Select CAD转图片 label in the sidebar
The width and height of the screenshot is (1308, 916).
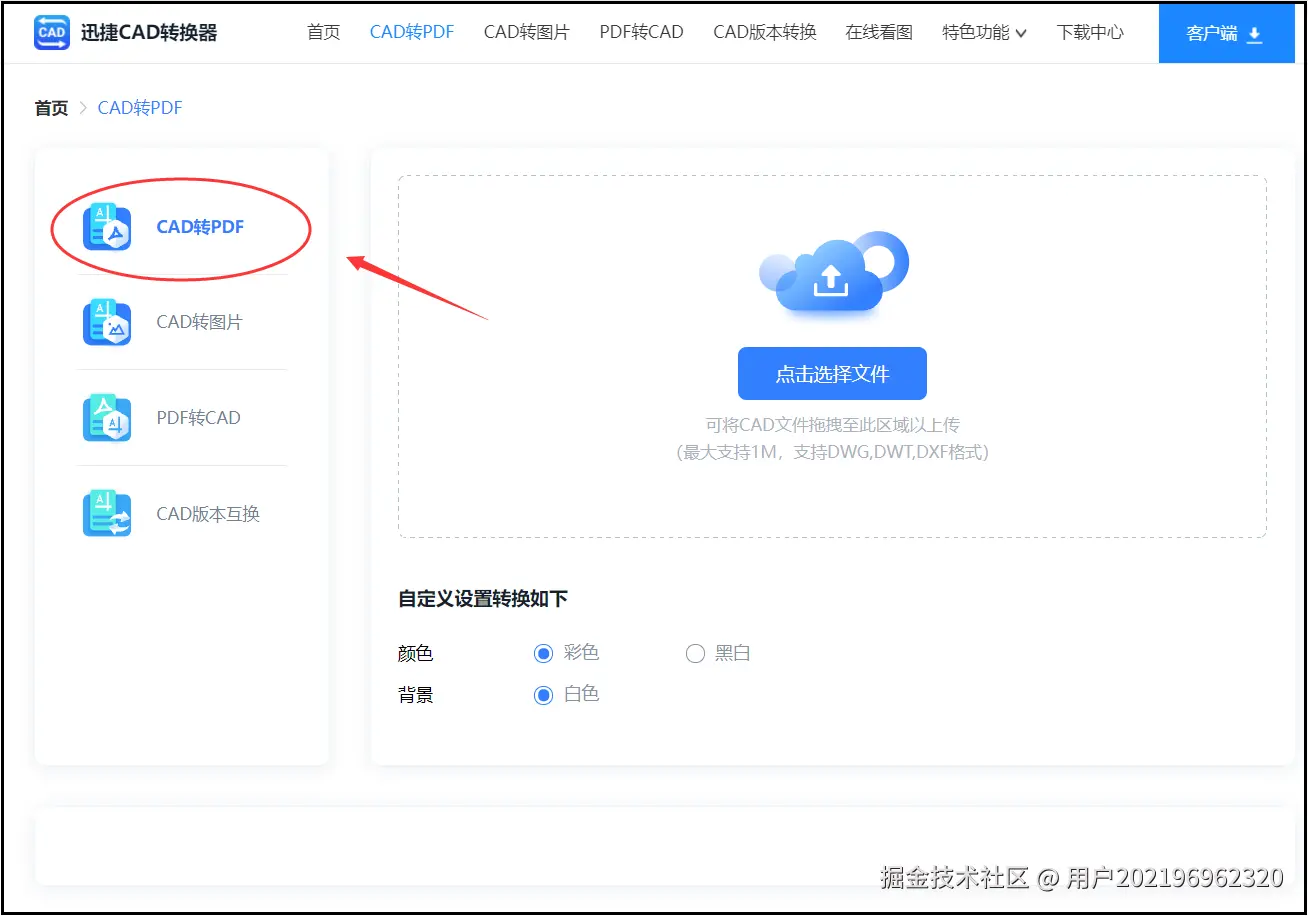pyautogui.click(x=200, y=322)
